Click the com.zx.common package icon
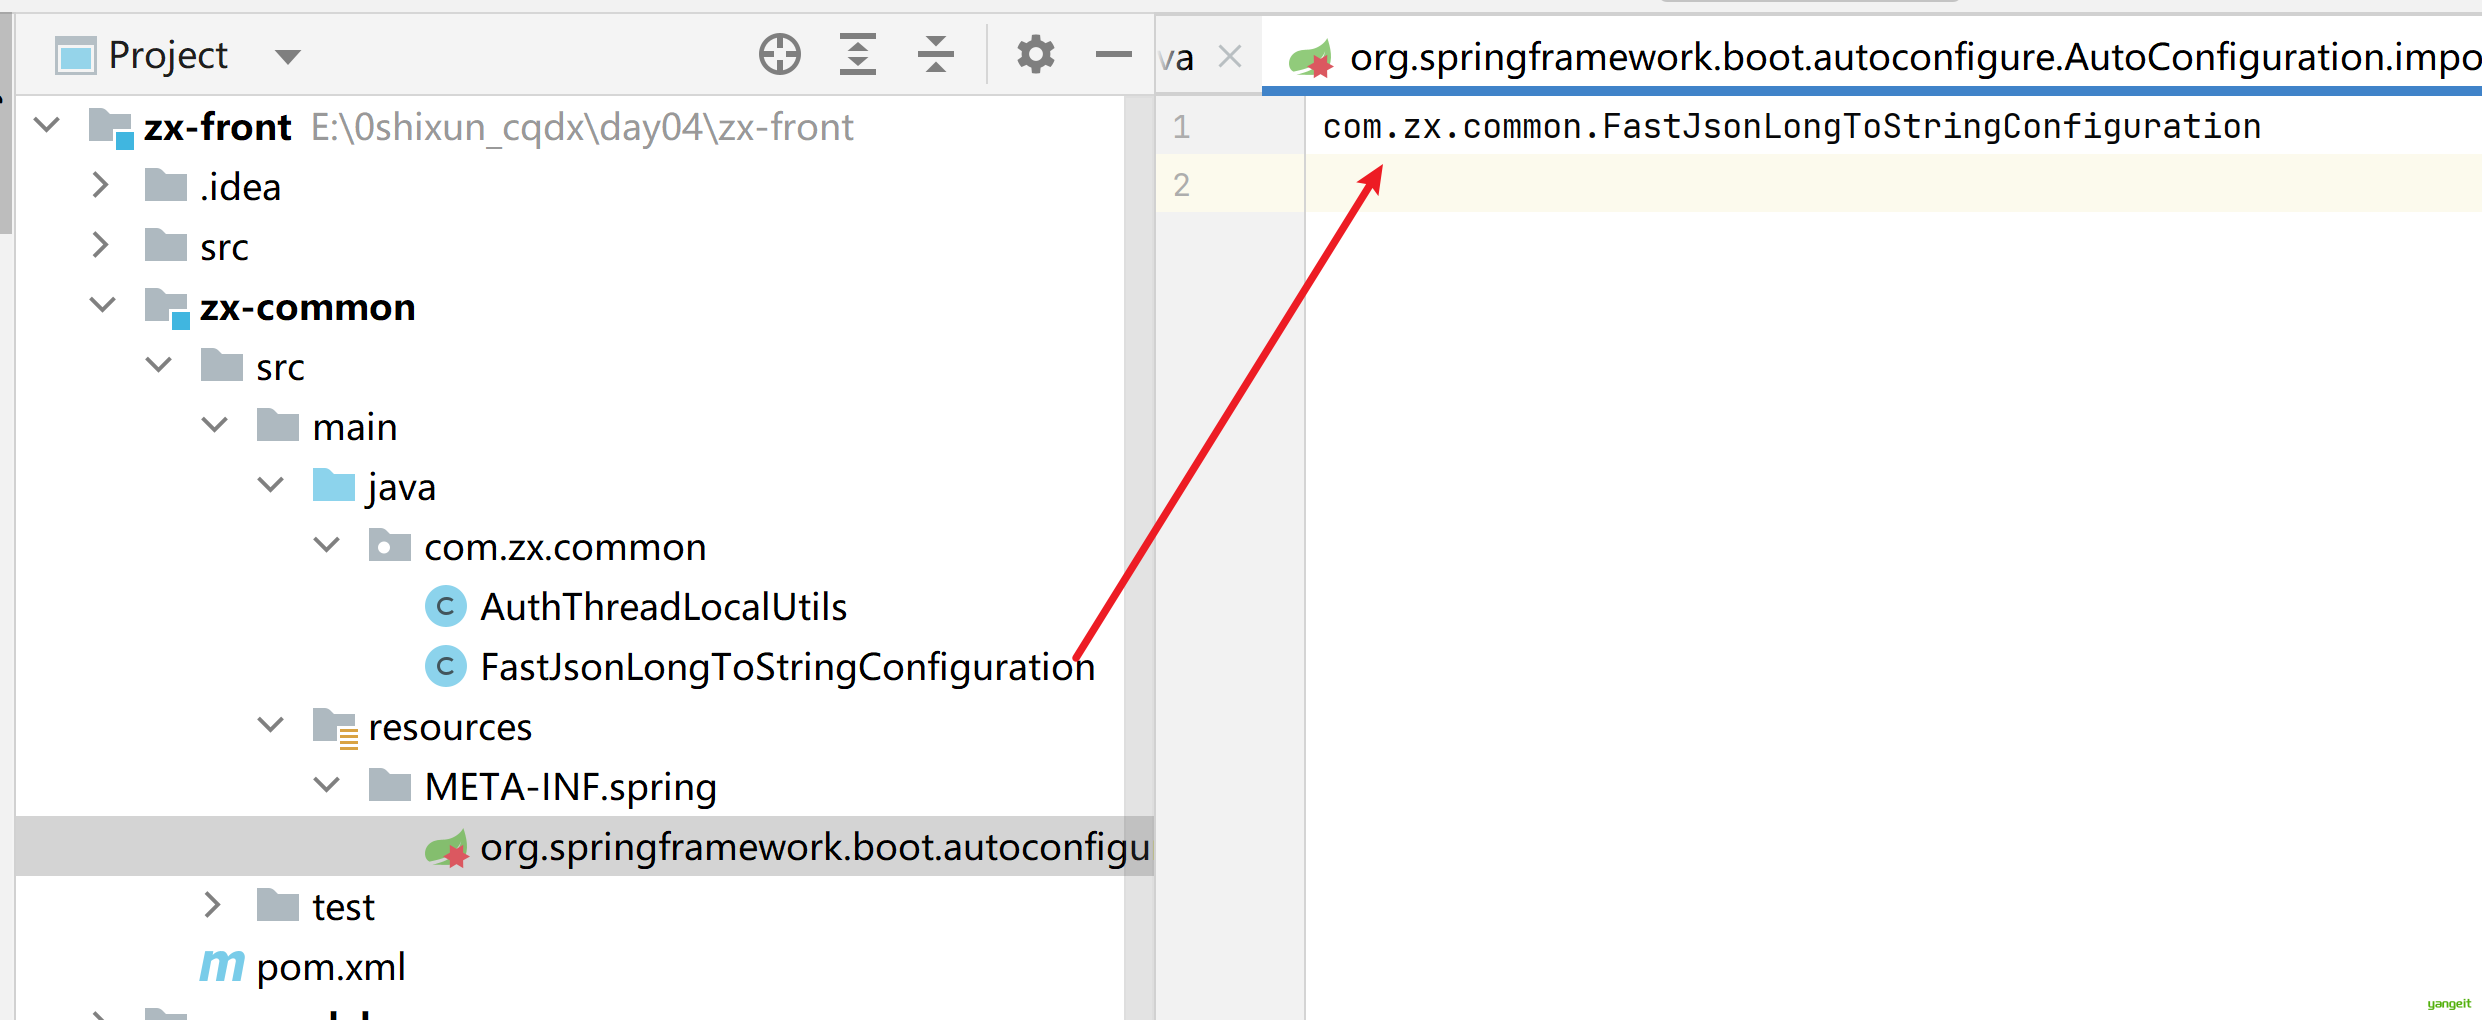The width and height of the screenshot is (2482, 1020). [389, 546]
